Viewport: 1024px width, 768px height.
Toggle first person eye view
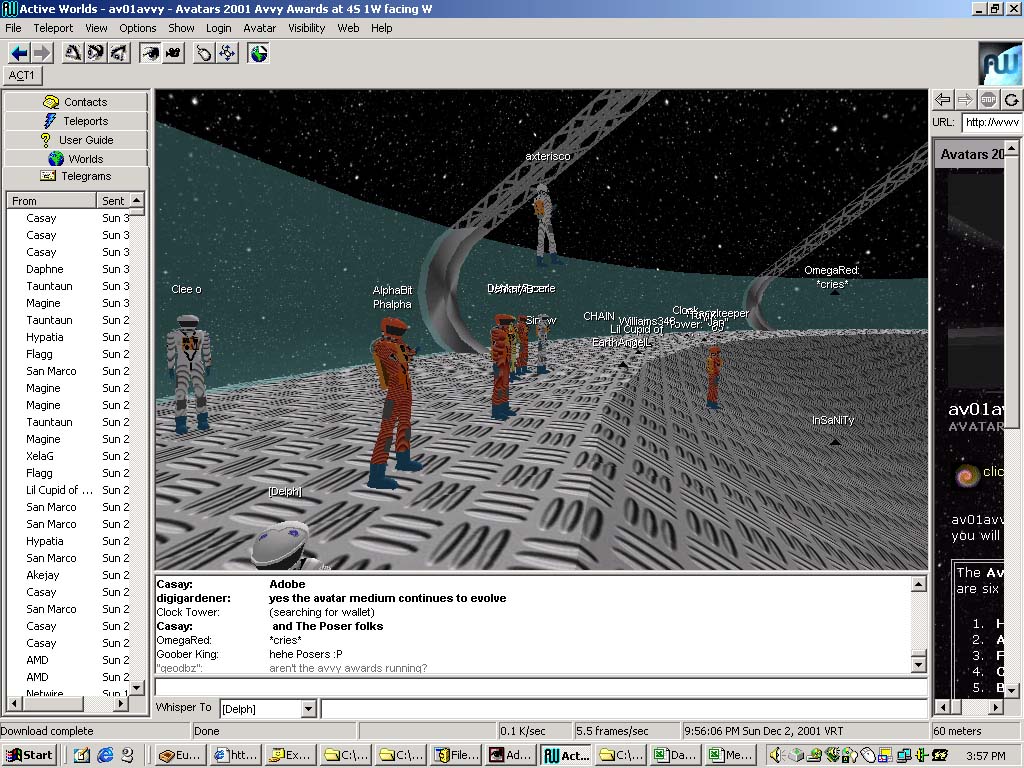coord(150,52)
